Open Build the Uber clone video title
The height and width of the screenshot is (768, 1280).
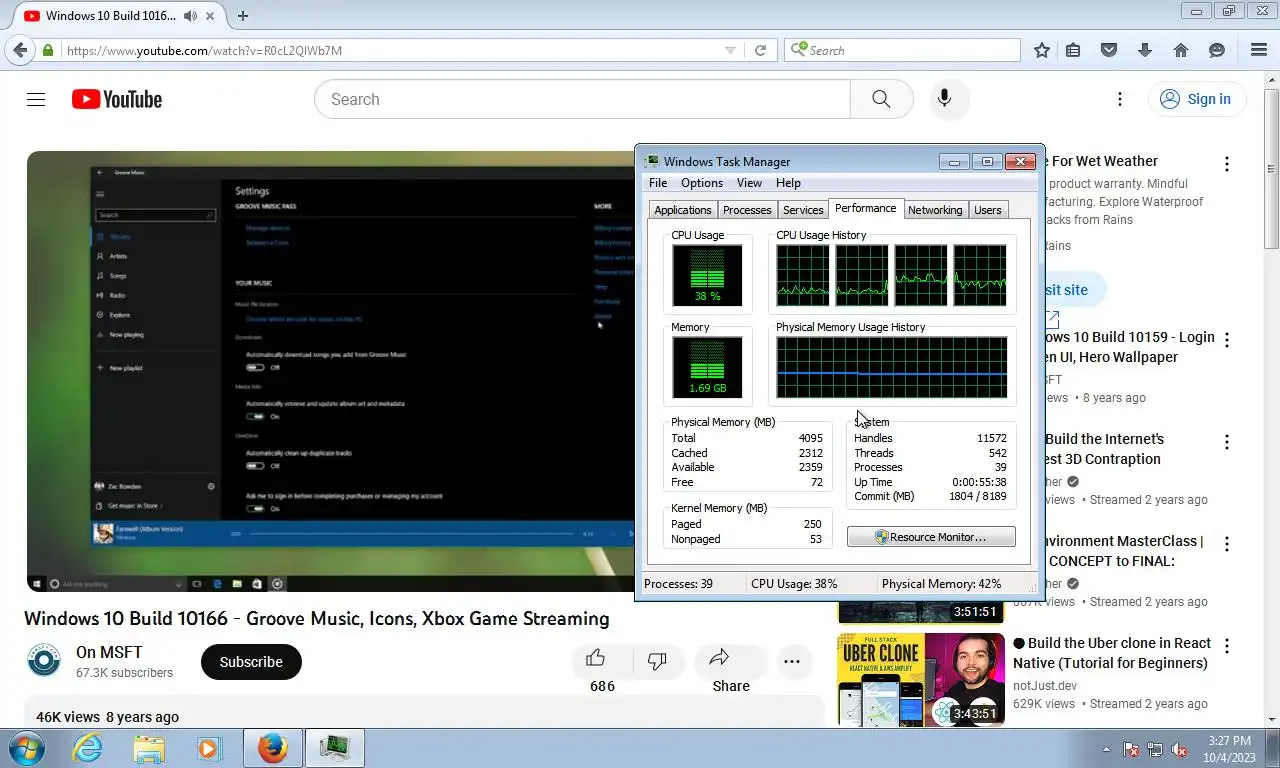click(x=1111, y=653)
